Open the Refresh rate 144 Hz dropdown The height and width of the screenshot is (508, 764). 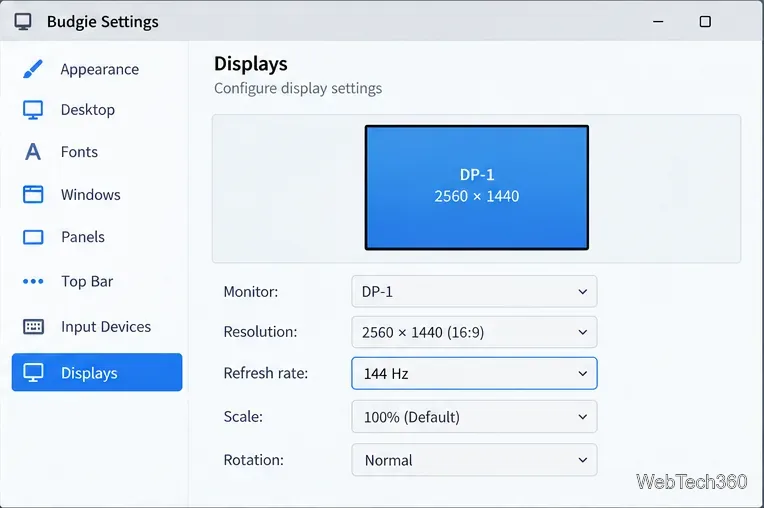(474, 373)
